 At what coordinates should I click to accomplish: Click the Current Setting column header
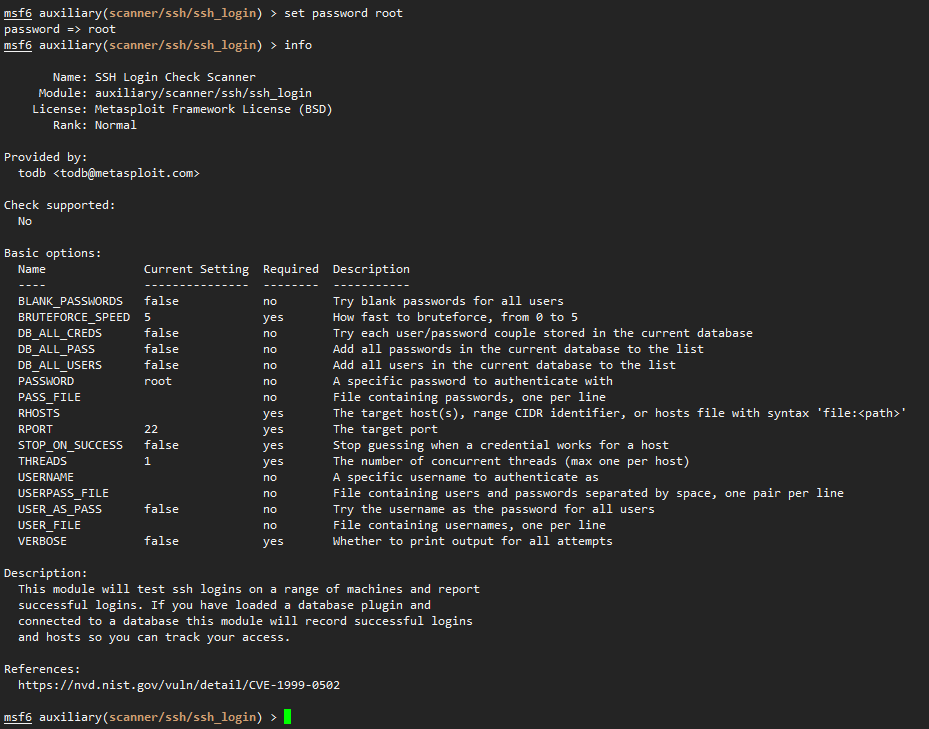point(196,269)
